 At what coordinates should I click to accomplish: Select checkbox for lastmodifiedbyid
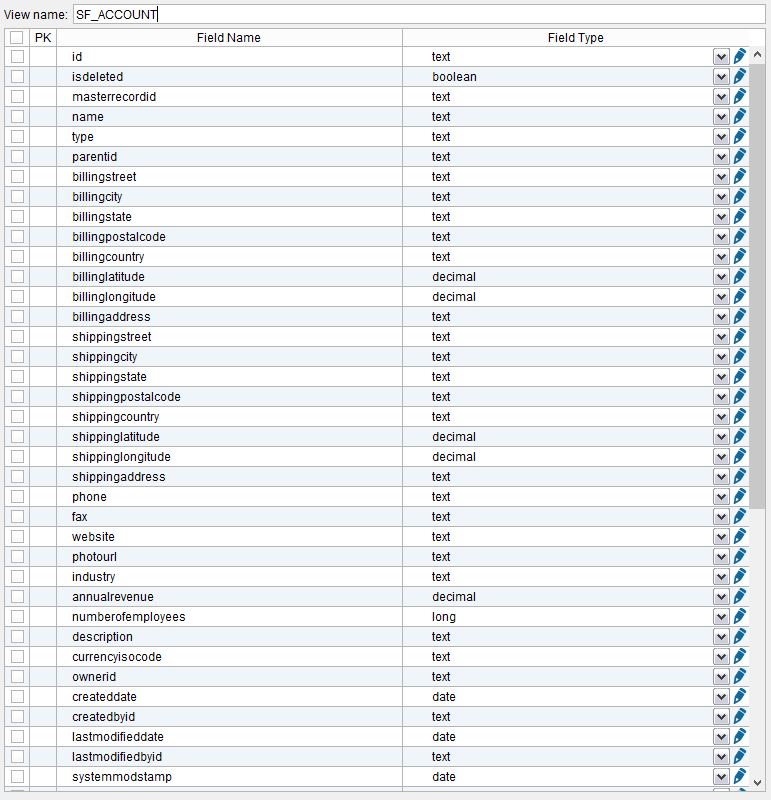[x=17, y=757]
